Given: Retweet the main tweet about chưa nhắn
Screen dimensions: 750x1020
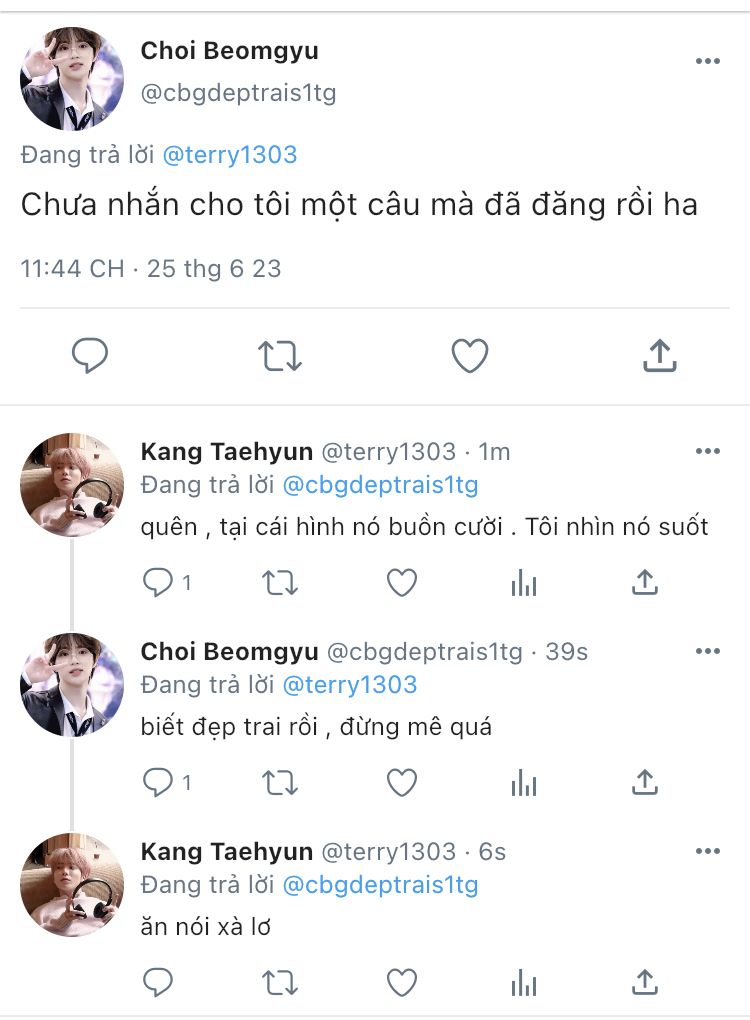Looking at the screenshot, I should click(x=280, y=356).
